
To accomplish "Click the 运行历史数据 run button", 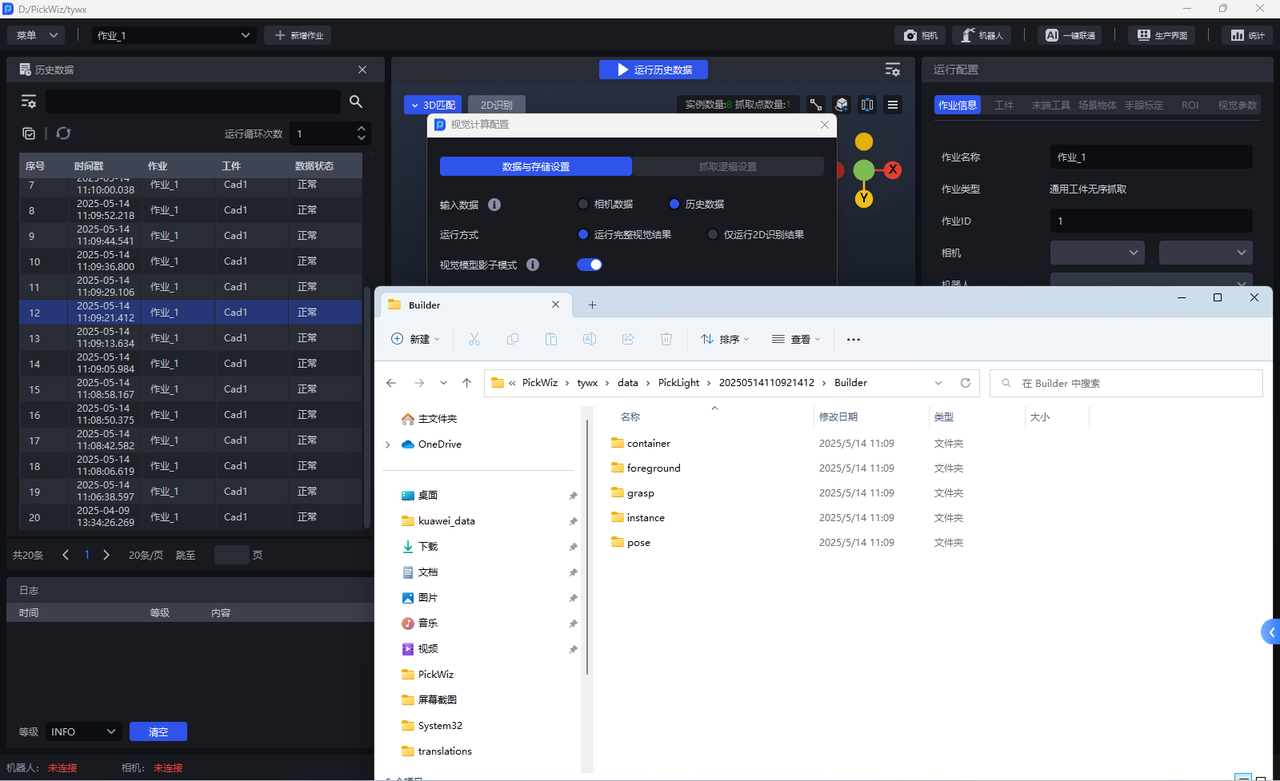I will (653, 70).
